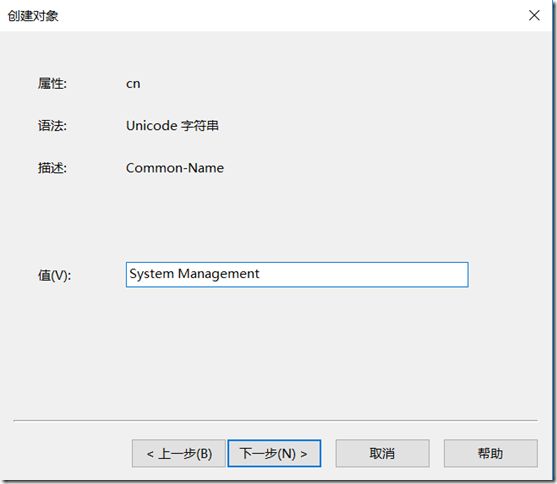Click the 属性: label
Screen dimensions: 557x484
52,84
